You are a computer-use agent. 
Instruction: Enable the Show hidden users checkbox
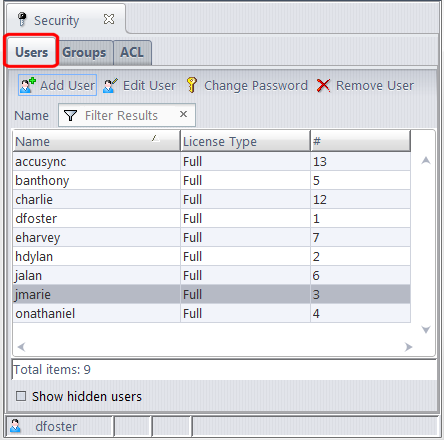21,396
